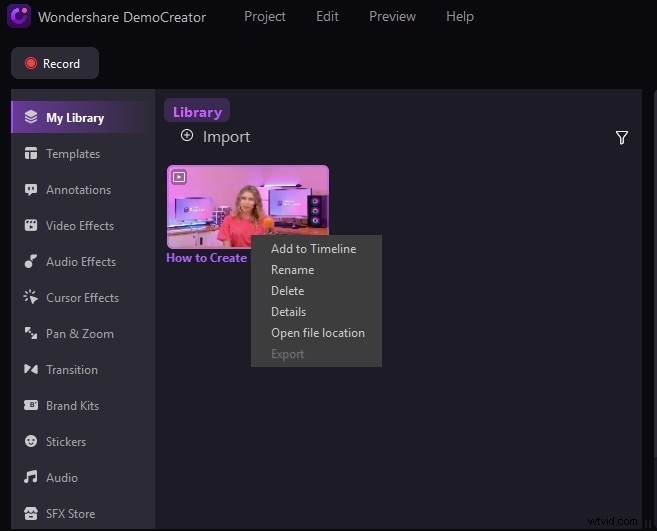
Task: Open the SFX Store label
Action: (70, 514)
